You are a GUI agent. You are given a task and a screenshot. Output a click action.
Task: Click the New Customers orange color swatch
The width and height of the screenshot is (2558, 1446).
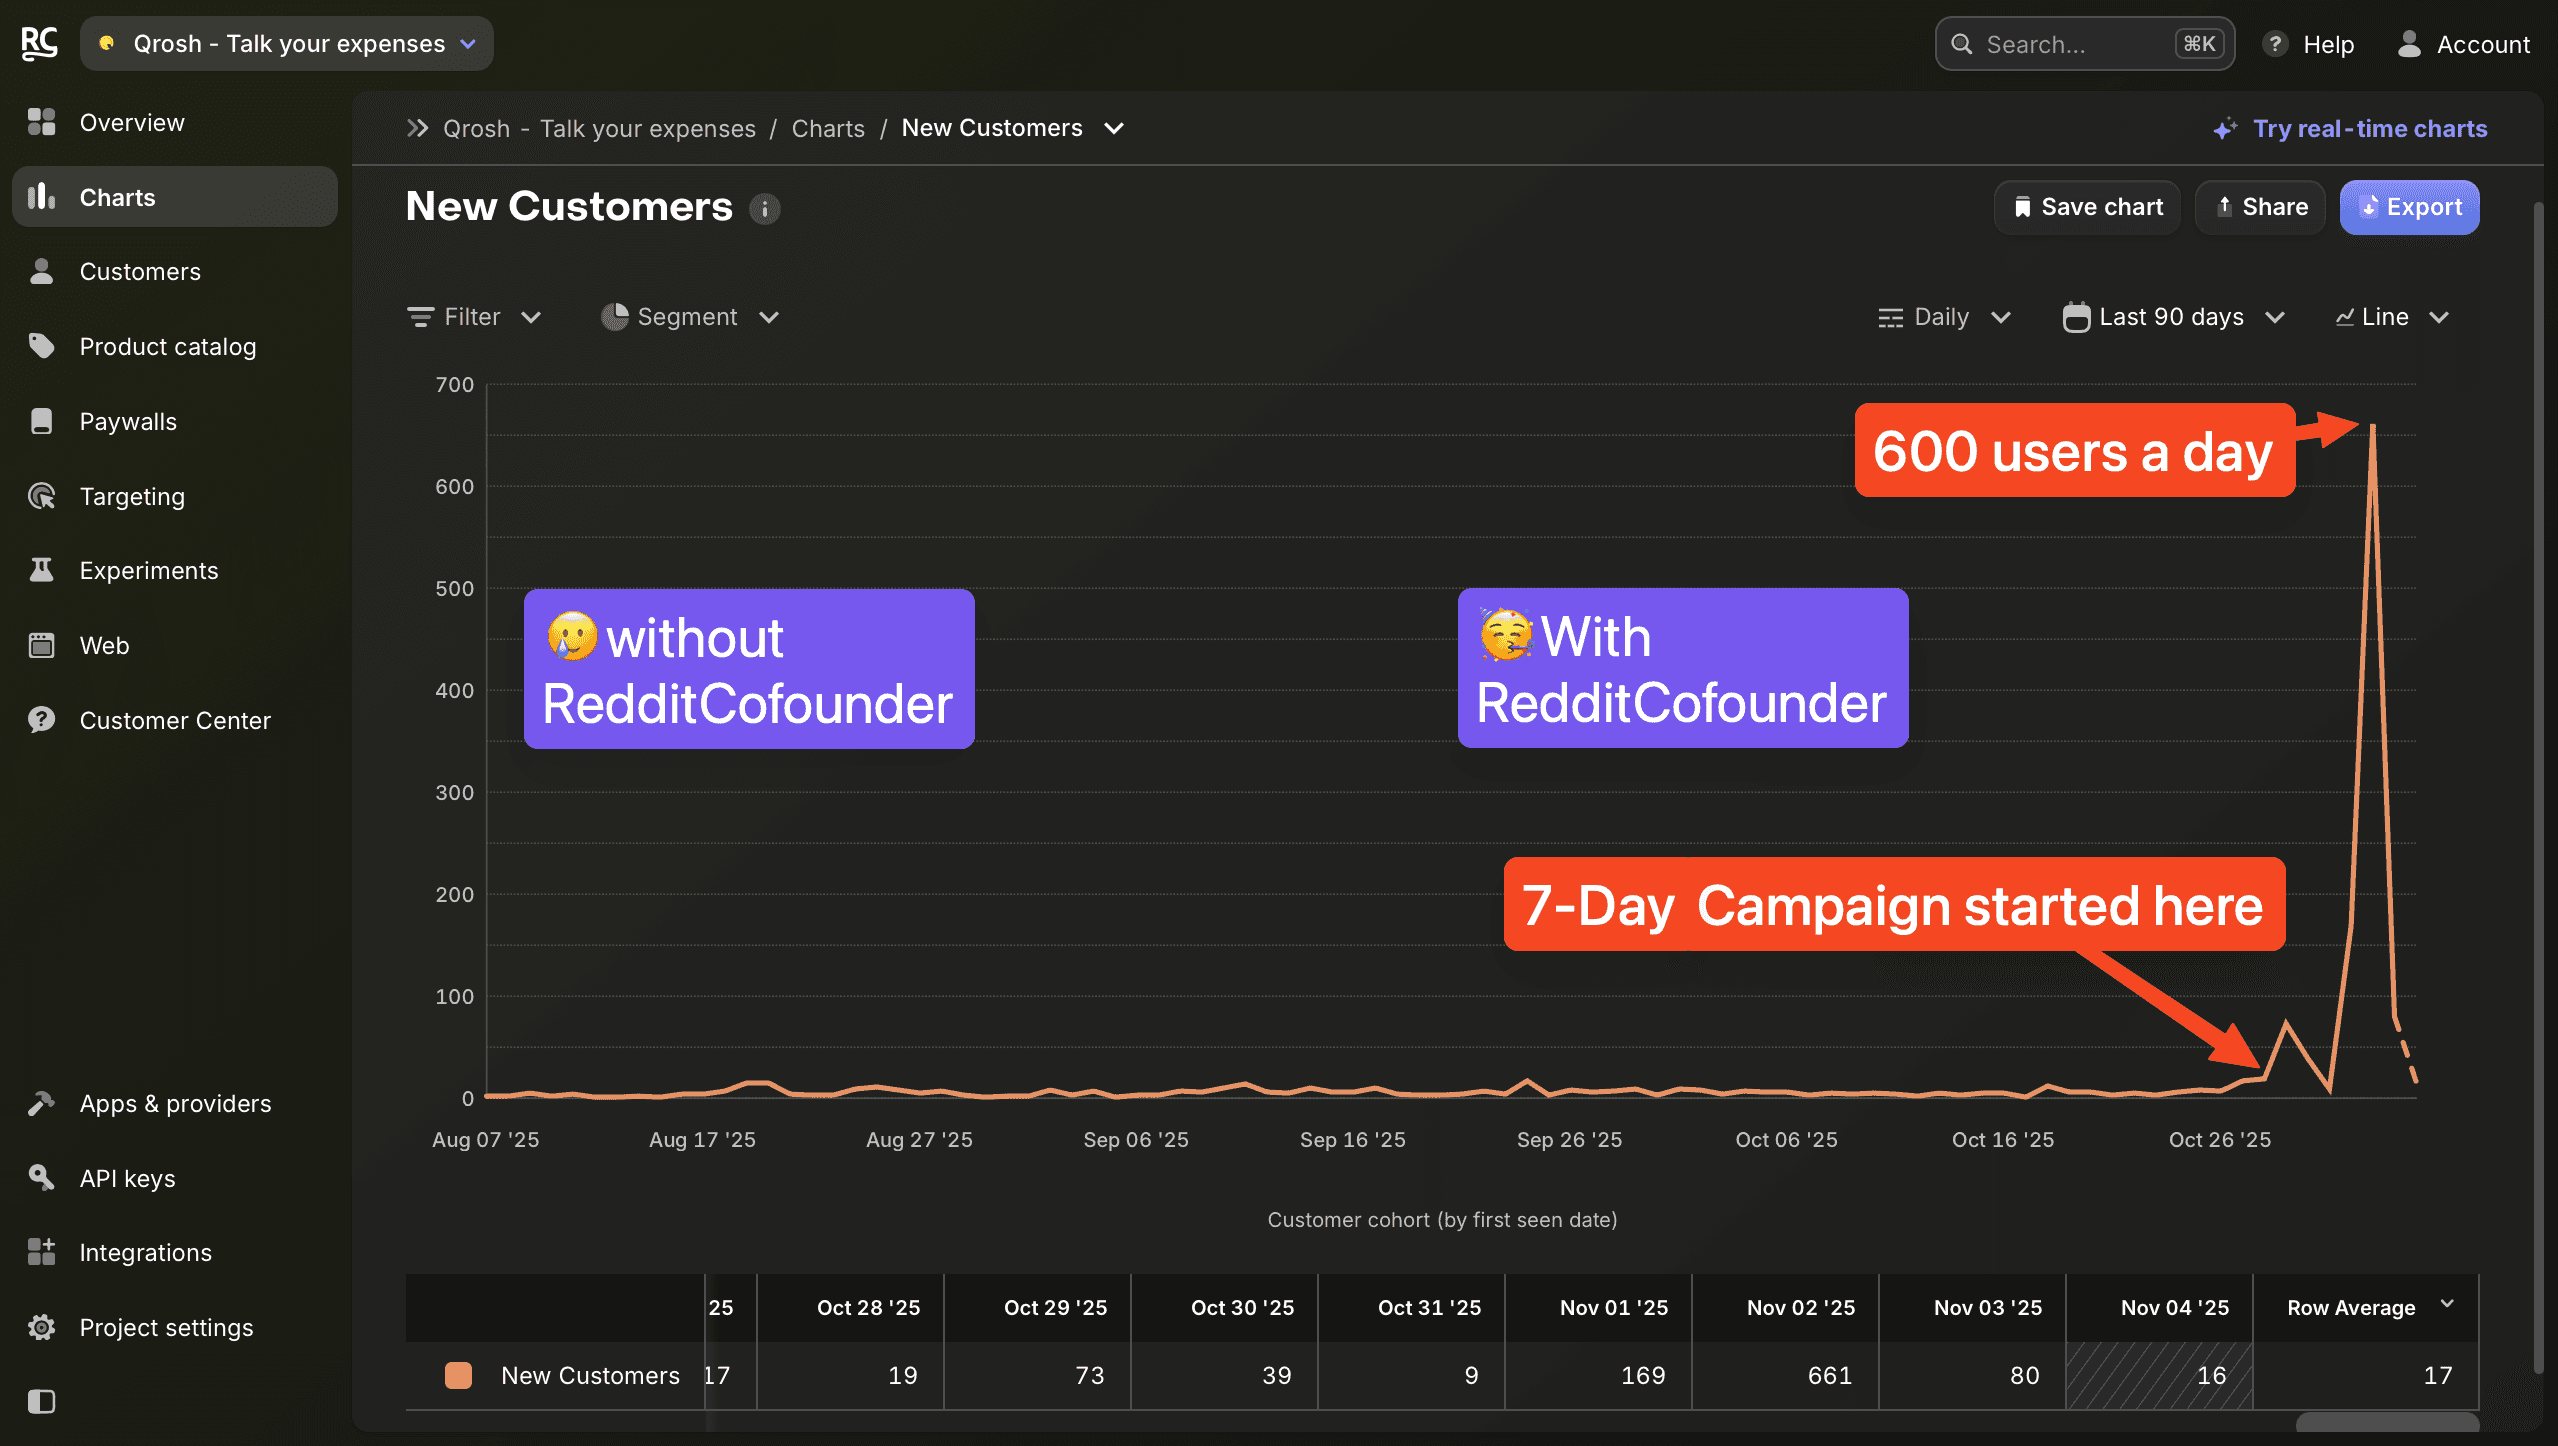point(458,1375)
